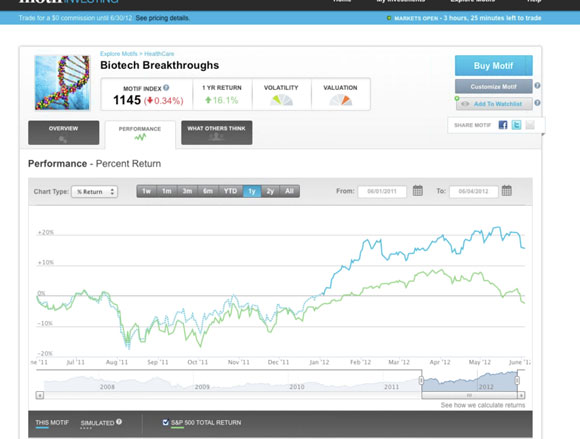Viewport: 580px width, 439px height.
Task: Click the Buy Motif button
Action: tap(493, 65)
